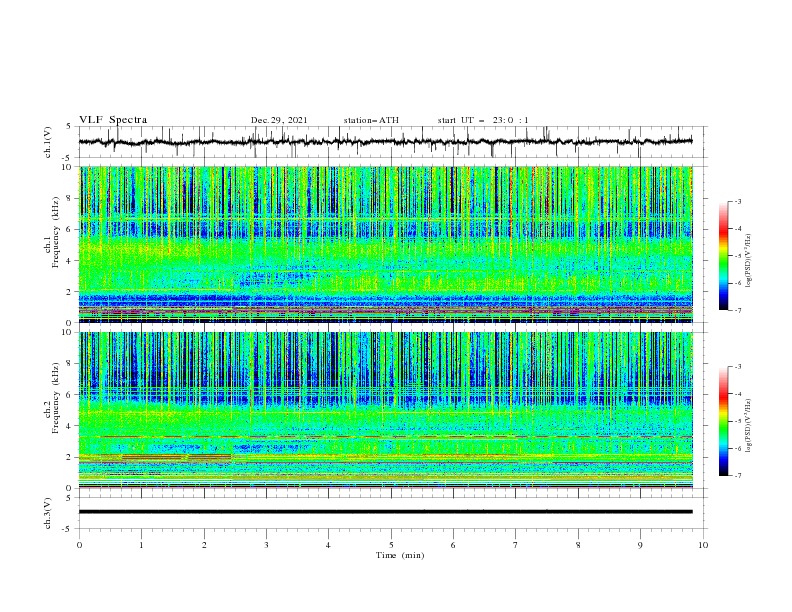792x612 pixels.
Task: Select the date label "Dec.29, 2021"
Action: coord(279,120)
